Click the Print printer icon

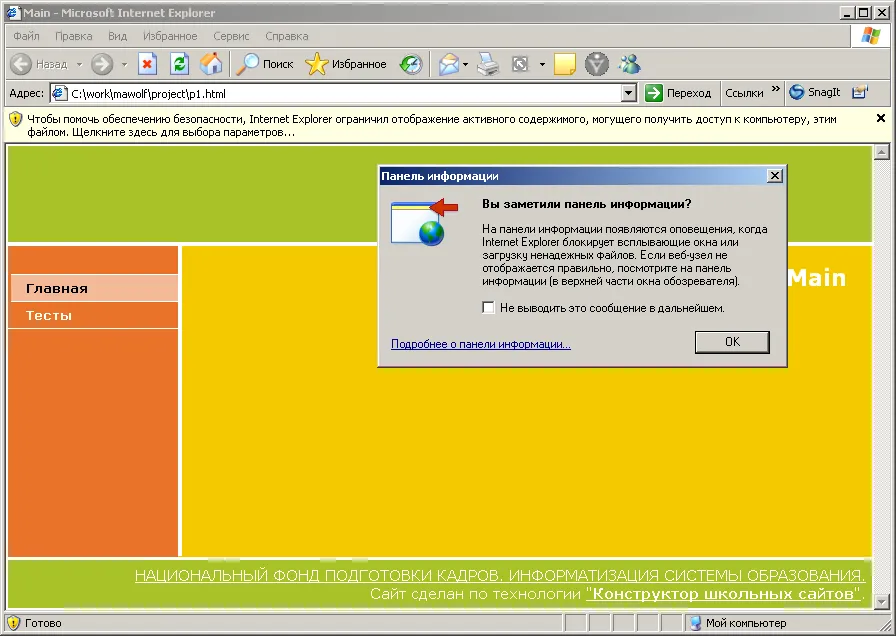pyautogui.click(x=488, y=64)
